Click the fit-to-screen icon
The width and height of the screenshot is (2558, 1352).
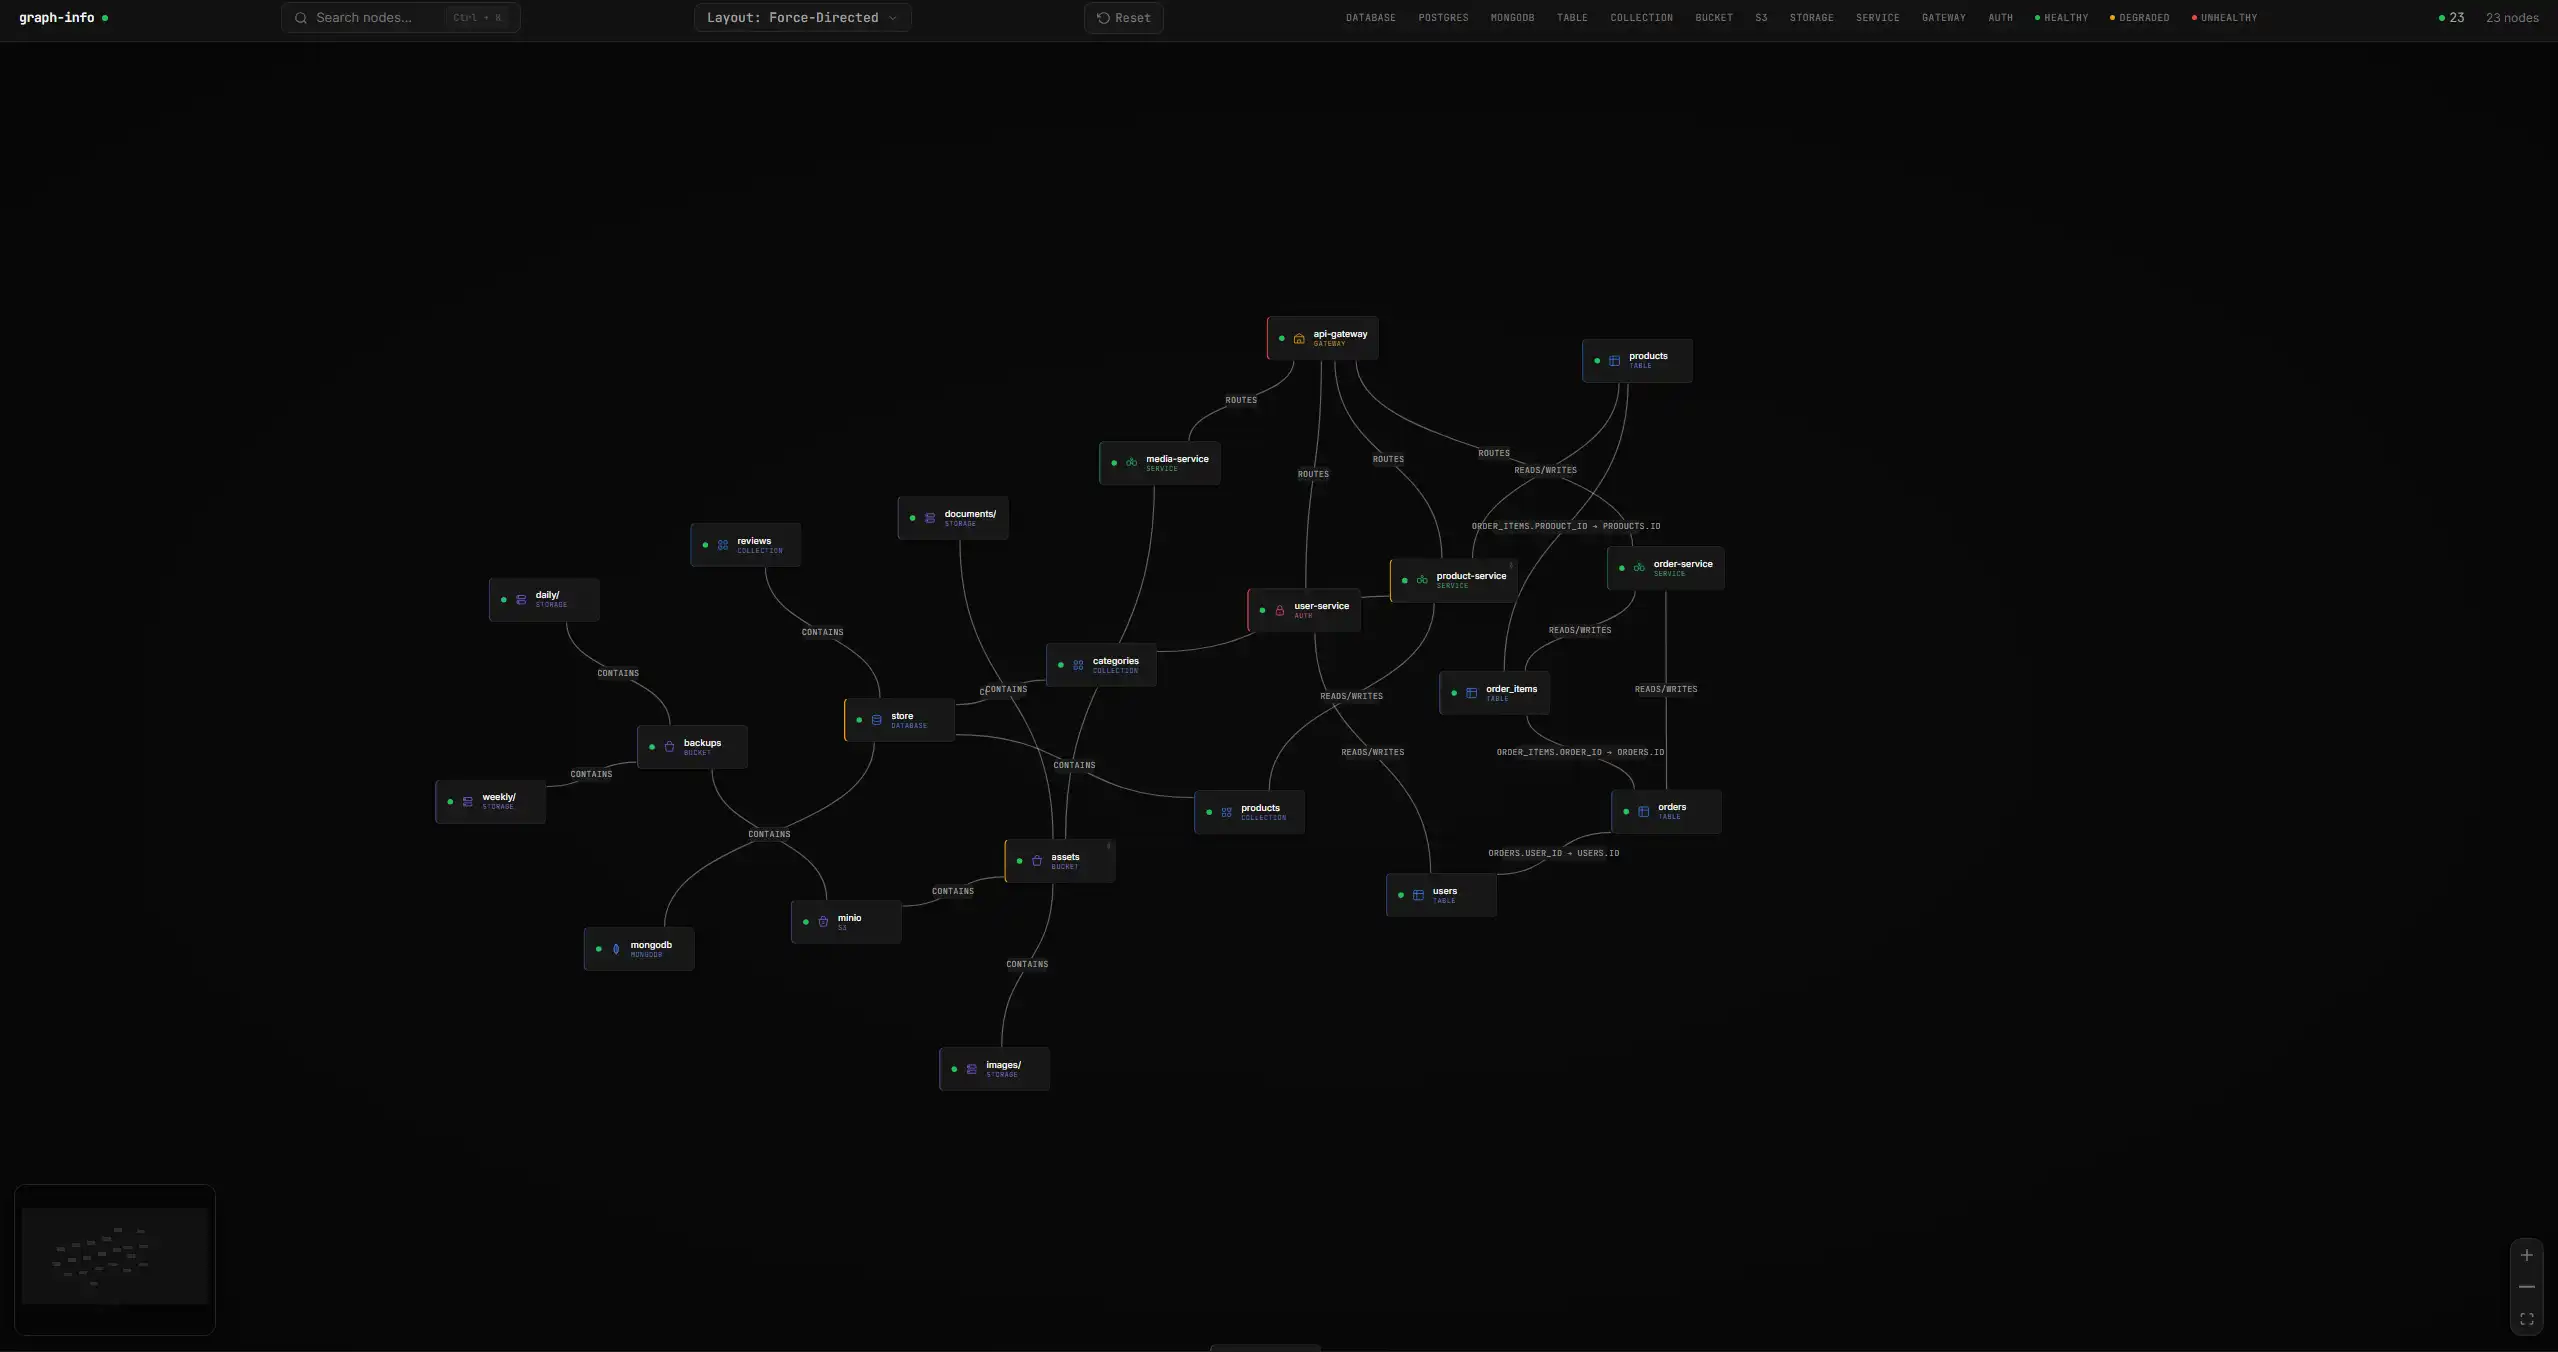pyautogui.click(x=2526, y=1319)
